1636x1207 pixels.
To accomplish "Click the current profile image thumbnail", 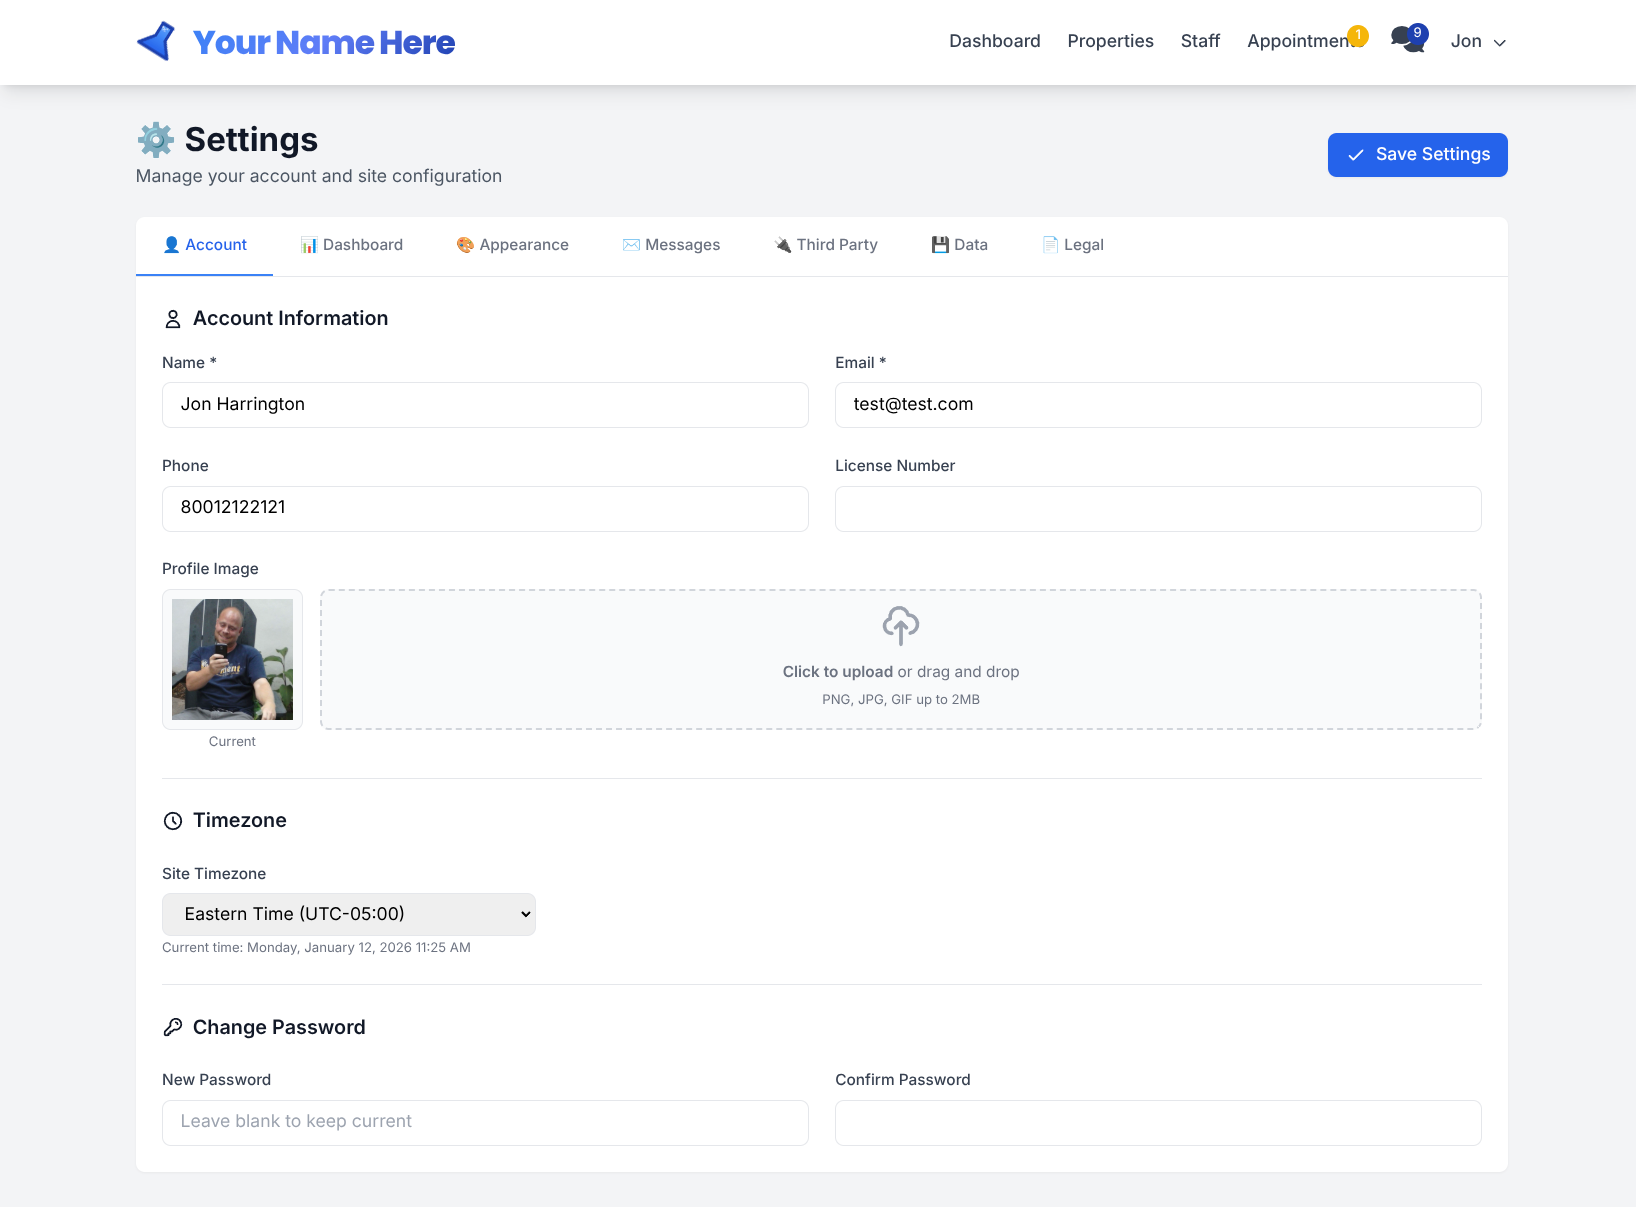I will coord(231,658).
